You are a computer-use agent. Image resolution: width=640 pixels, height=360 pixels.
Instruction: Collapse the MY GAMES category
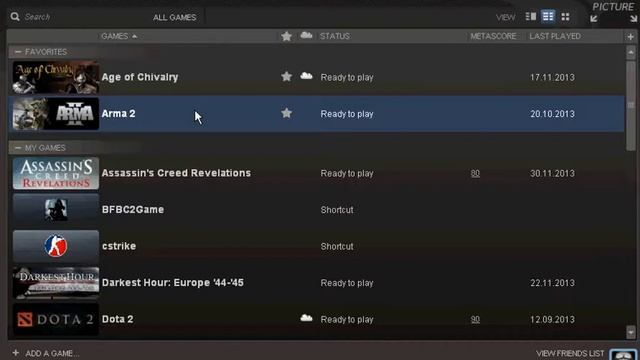[x=18, y=148]
